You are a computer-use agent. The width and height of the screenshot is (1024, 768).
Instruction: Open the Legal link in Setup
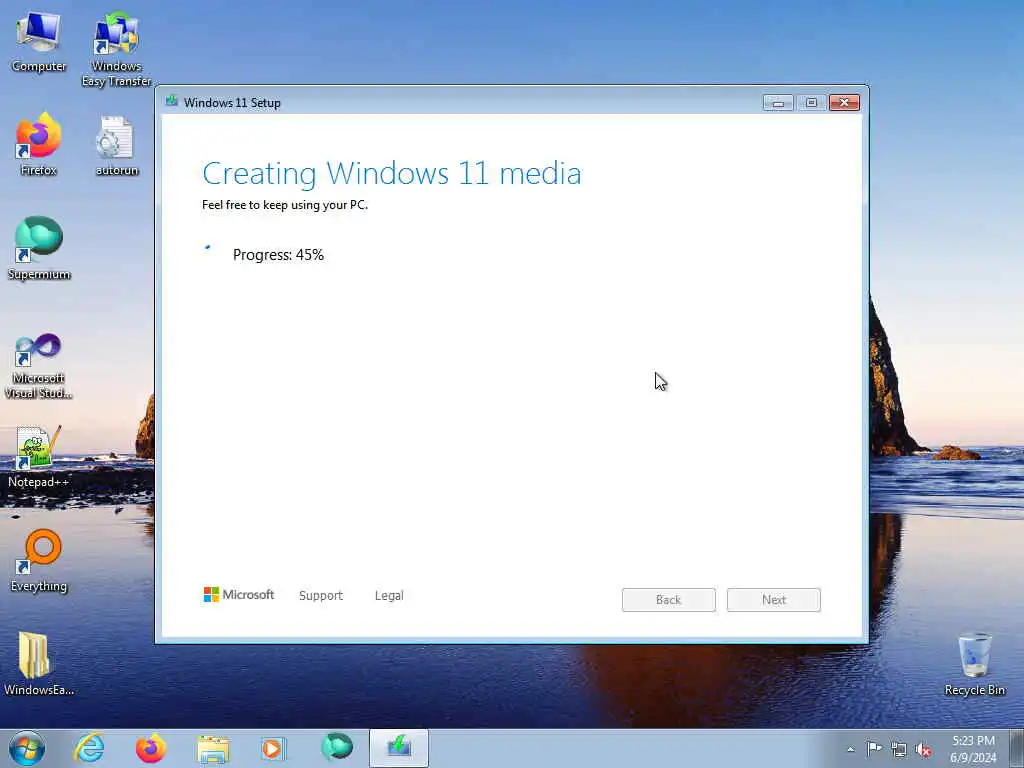[x=389, y=596]
